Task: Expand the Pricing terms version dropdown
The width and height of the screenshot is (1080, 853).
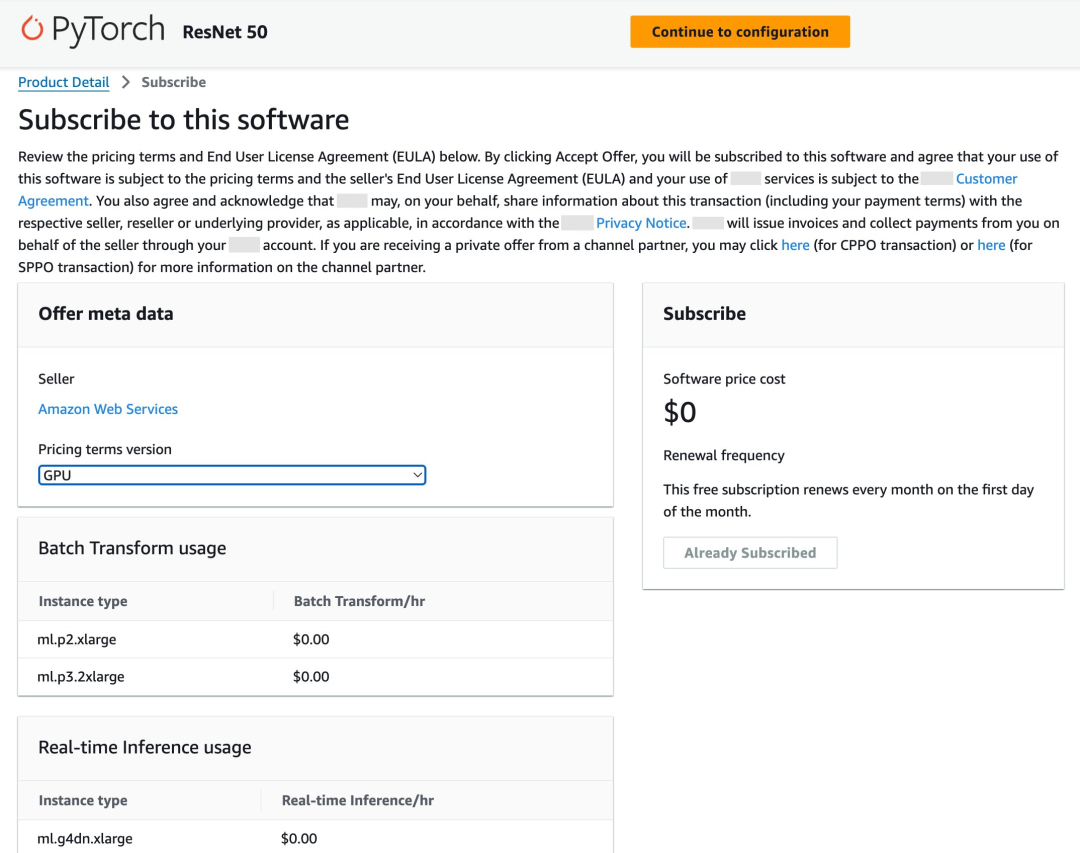Action: click(232, 475)
